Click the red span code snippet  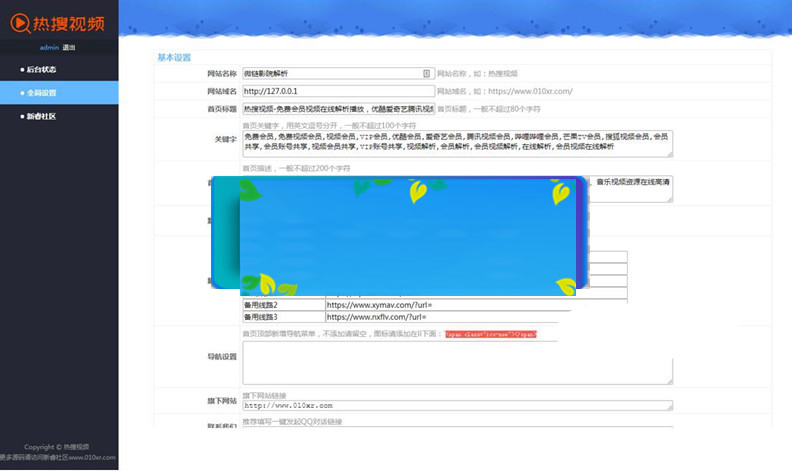[491, 334]
